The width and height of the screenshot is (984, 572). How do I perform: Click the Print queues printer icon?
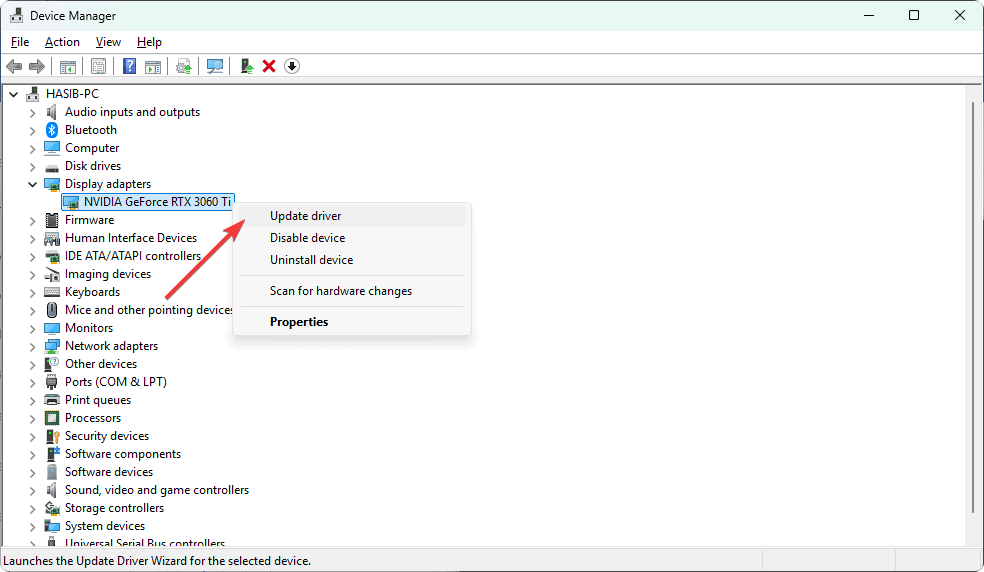coord(52,400)
